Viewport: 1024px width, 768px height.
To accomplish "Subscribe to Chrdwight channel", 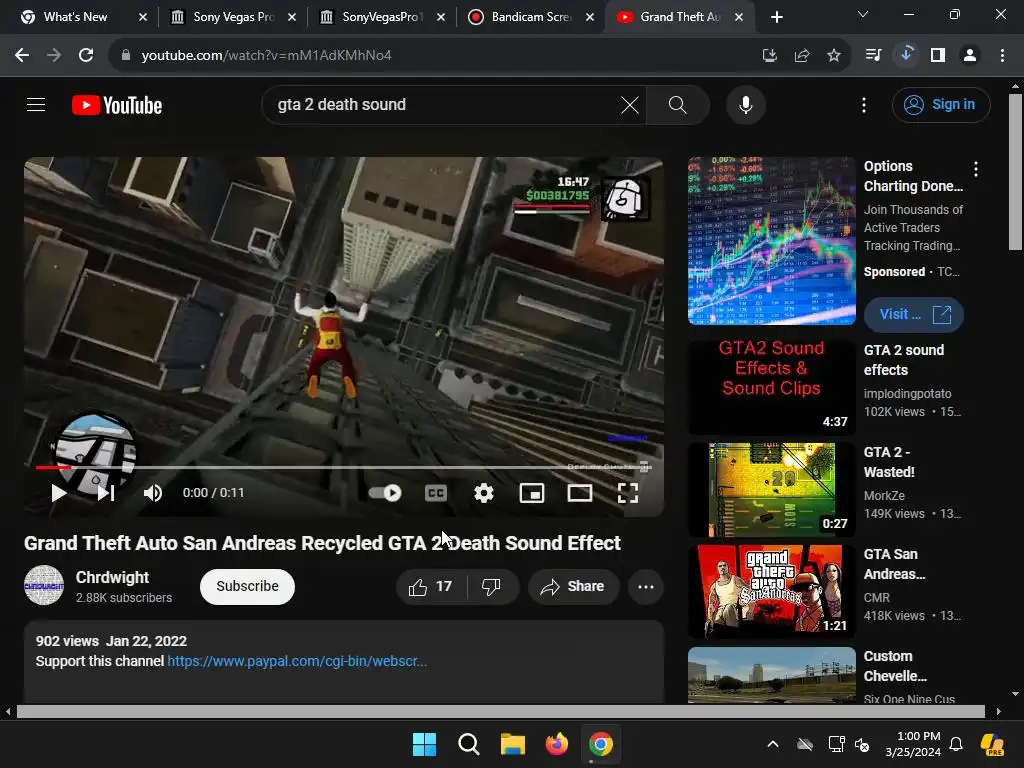I will pos(248,586).
